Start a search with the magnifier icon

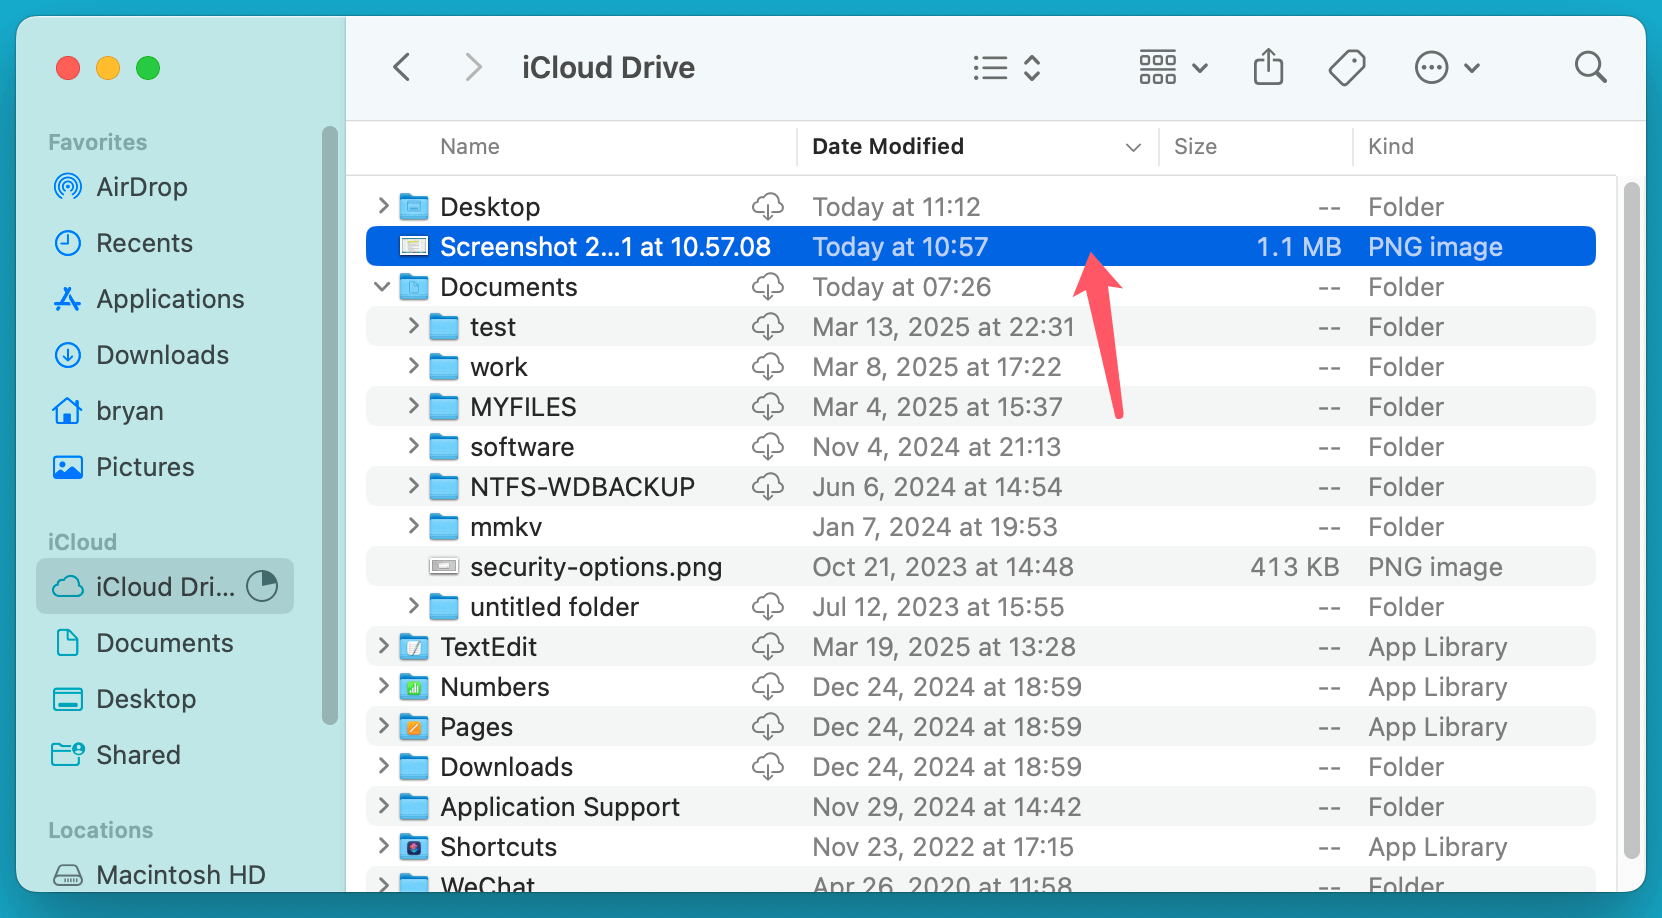click(x=1589, y=66)
